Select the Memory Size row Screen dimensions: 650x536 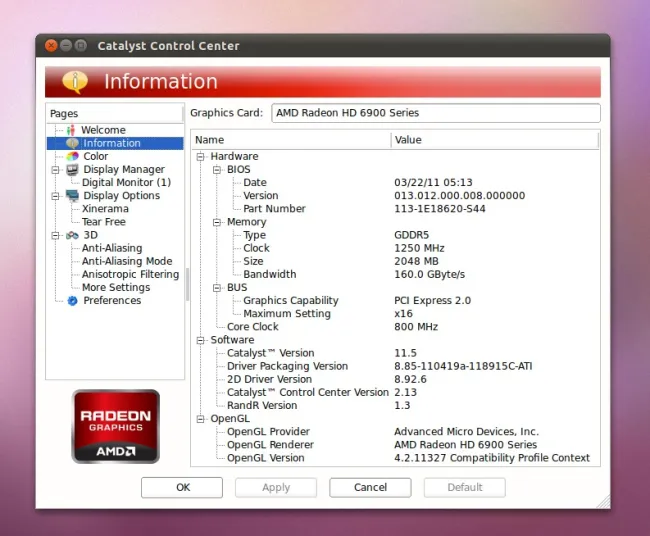pos(395,261)
